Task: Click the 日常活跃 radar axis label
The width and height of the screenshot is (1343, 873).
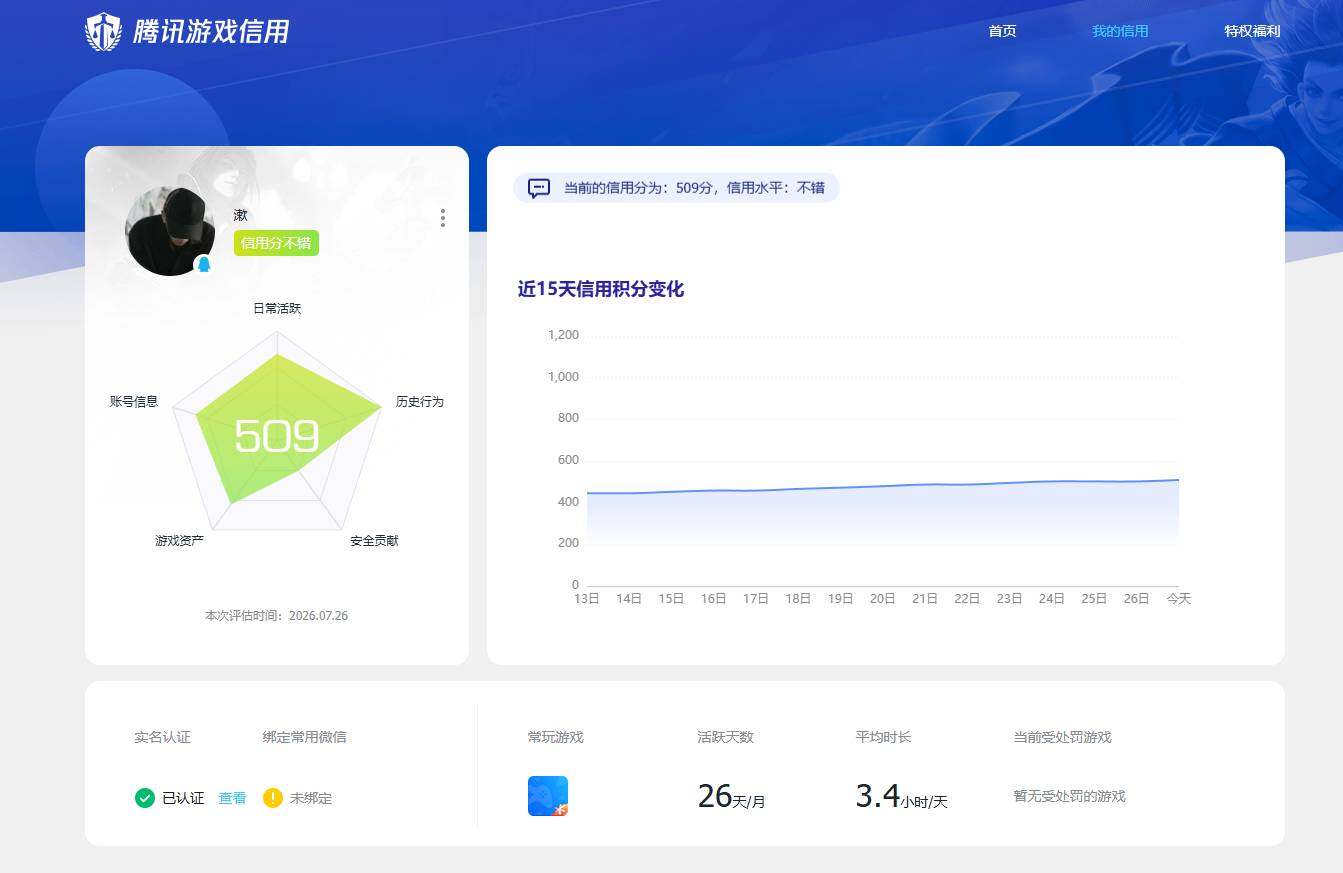Action: [277, 309]
